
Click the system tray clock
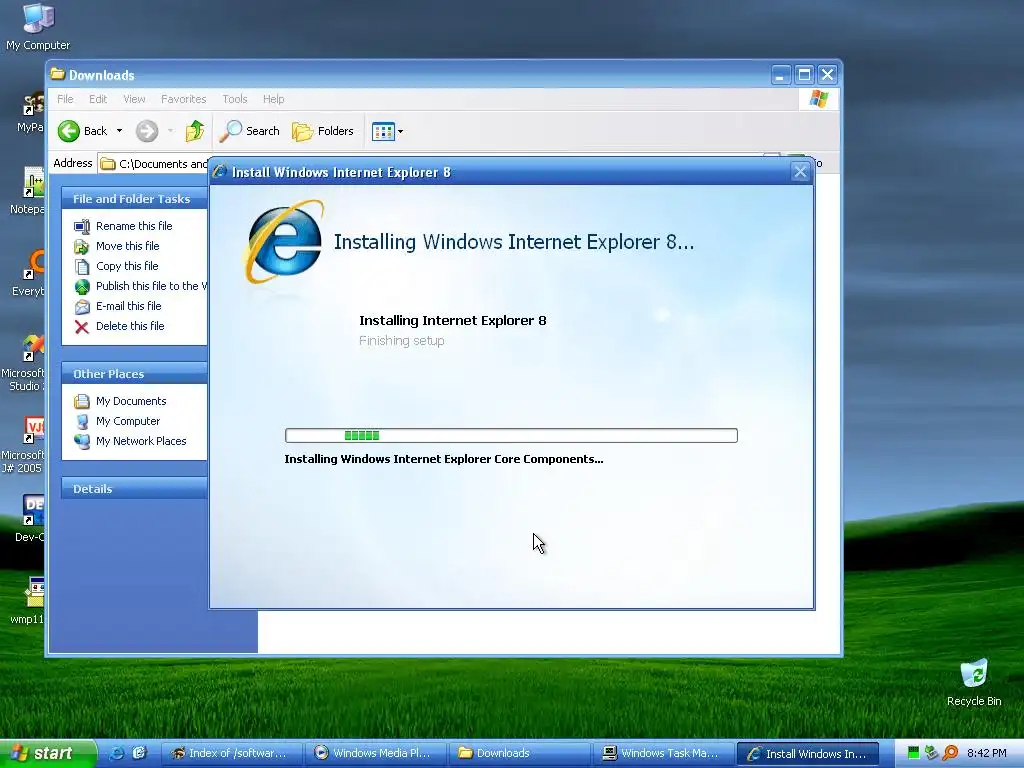(986, 753)
